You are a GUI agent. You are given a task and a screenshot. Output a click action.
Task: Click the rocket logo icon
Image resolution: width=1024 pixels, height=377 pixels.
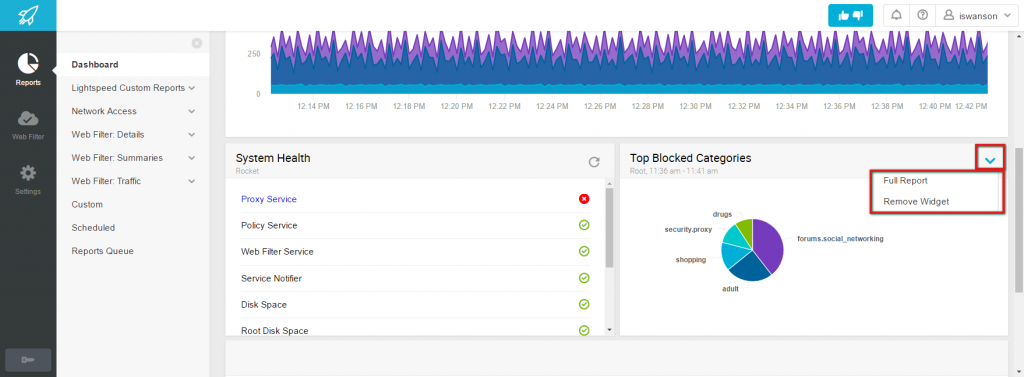(x=28, y=15)
